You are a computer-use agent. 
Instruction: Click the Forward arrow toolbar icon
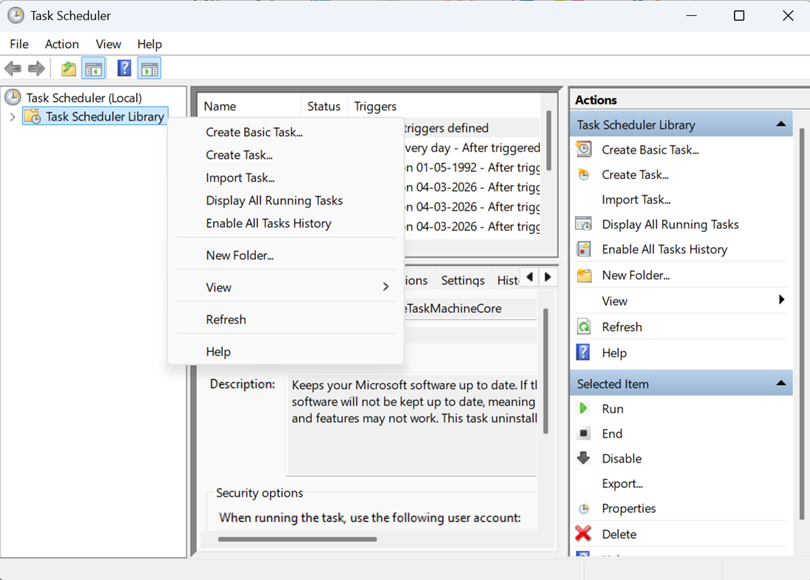pyautogui.click(x=36, y=69)
